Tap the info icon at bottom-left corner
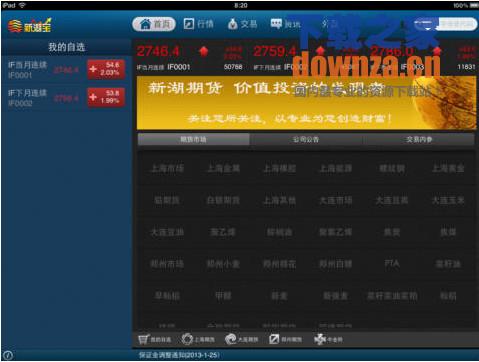This screenshot has height=362, width=479. click(8, 355)
